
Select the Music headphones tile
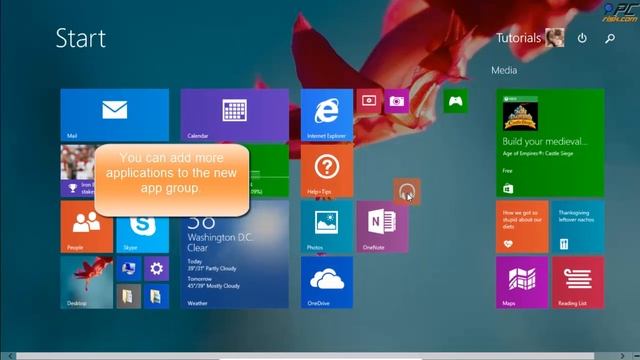coord(407,191)
